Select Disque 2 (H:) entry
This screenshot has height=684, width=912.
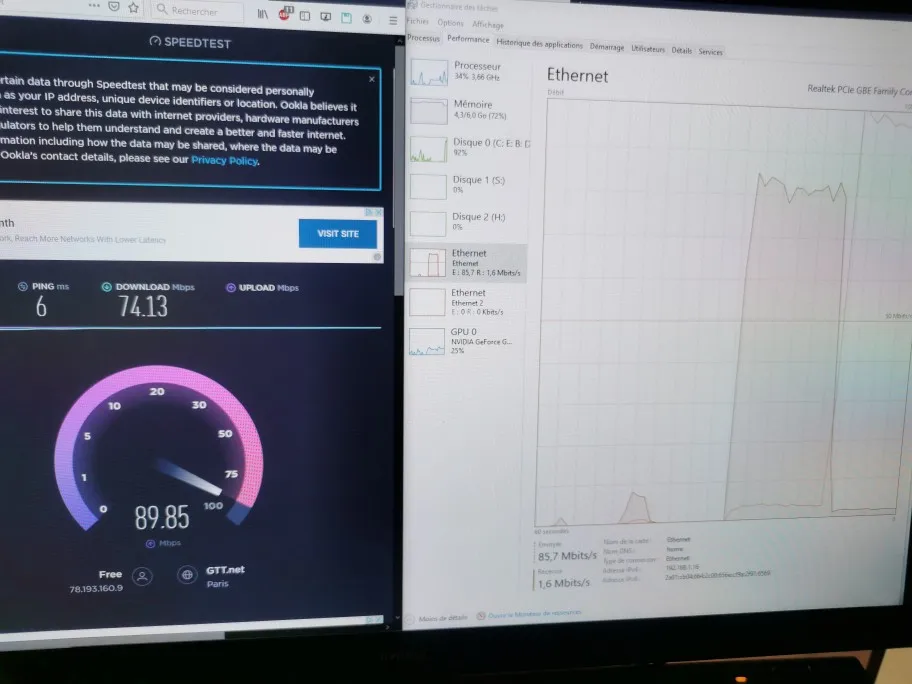coord(468,222)
